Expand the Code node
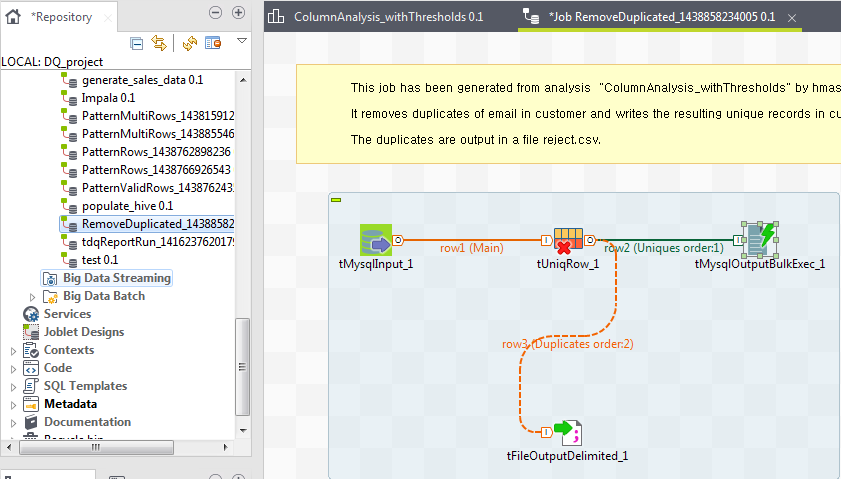The height and width of the screenshot is (479, 841). (x=13, y=369)
